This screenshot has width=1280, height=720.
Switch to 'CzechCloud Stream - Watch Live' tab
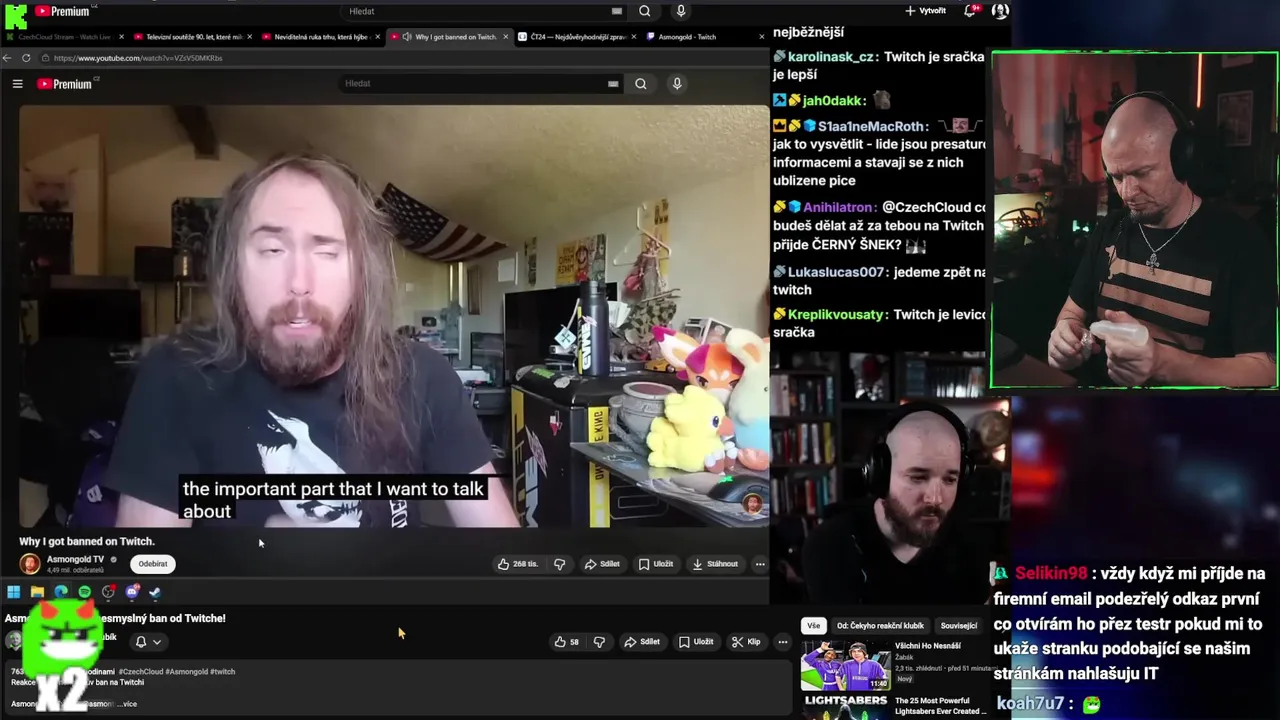tap(64, 37)
